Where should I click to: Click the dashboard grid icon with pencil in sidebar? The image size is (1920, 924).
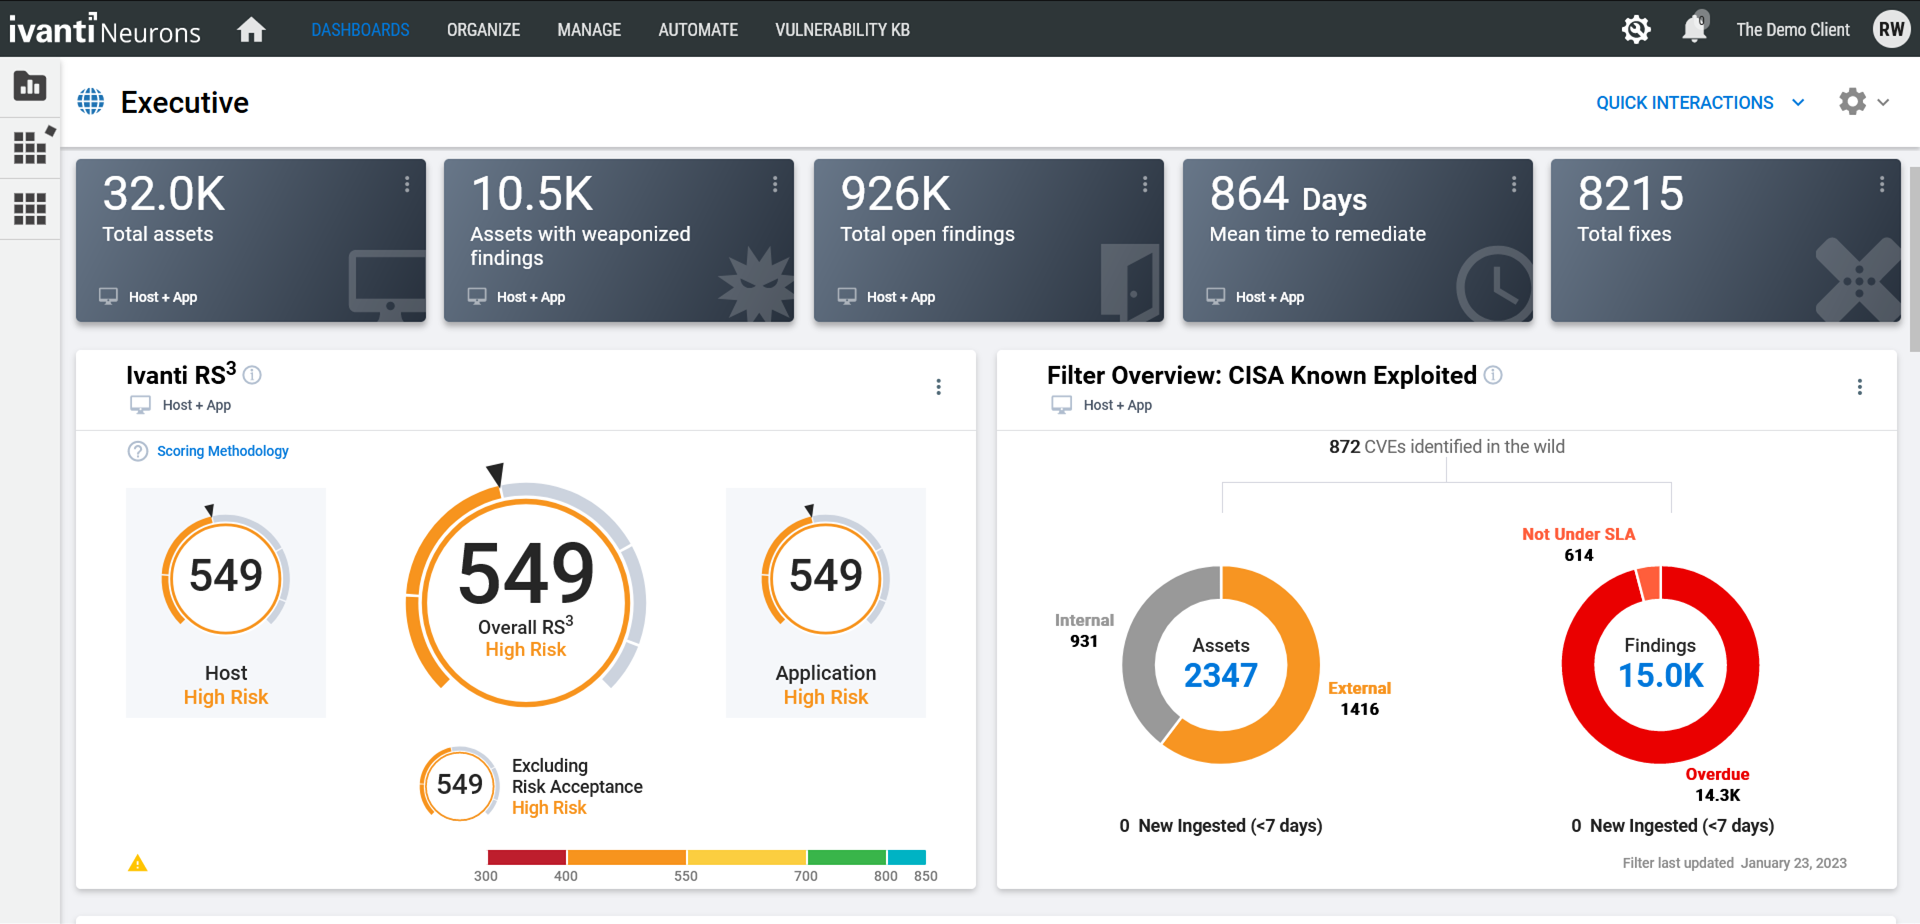pos(30,146)
